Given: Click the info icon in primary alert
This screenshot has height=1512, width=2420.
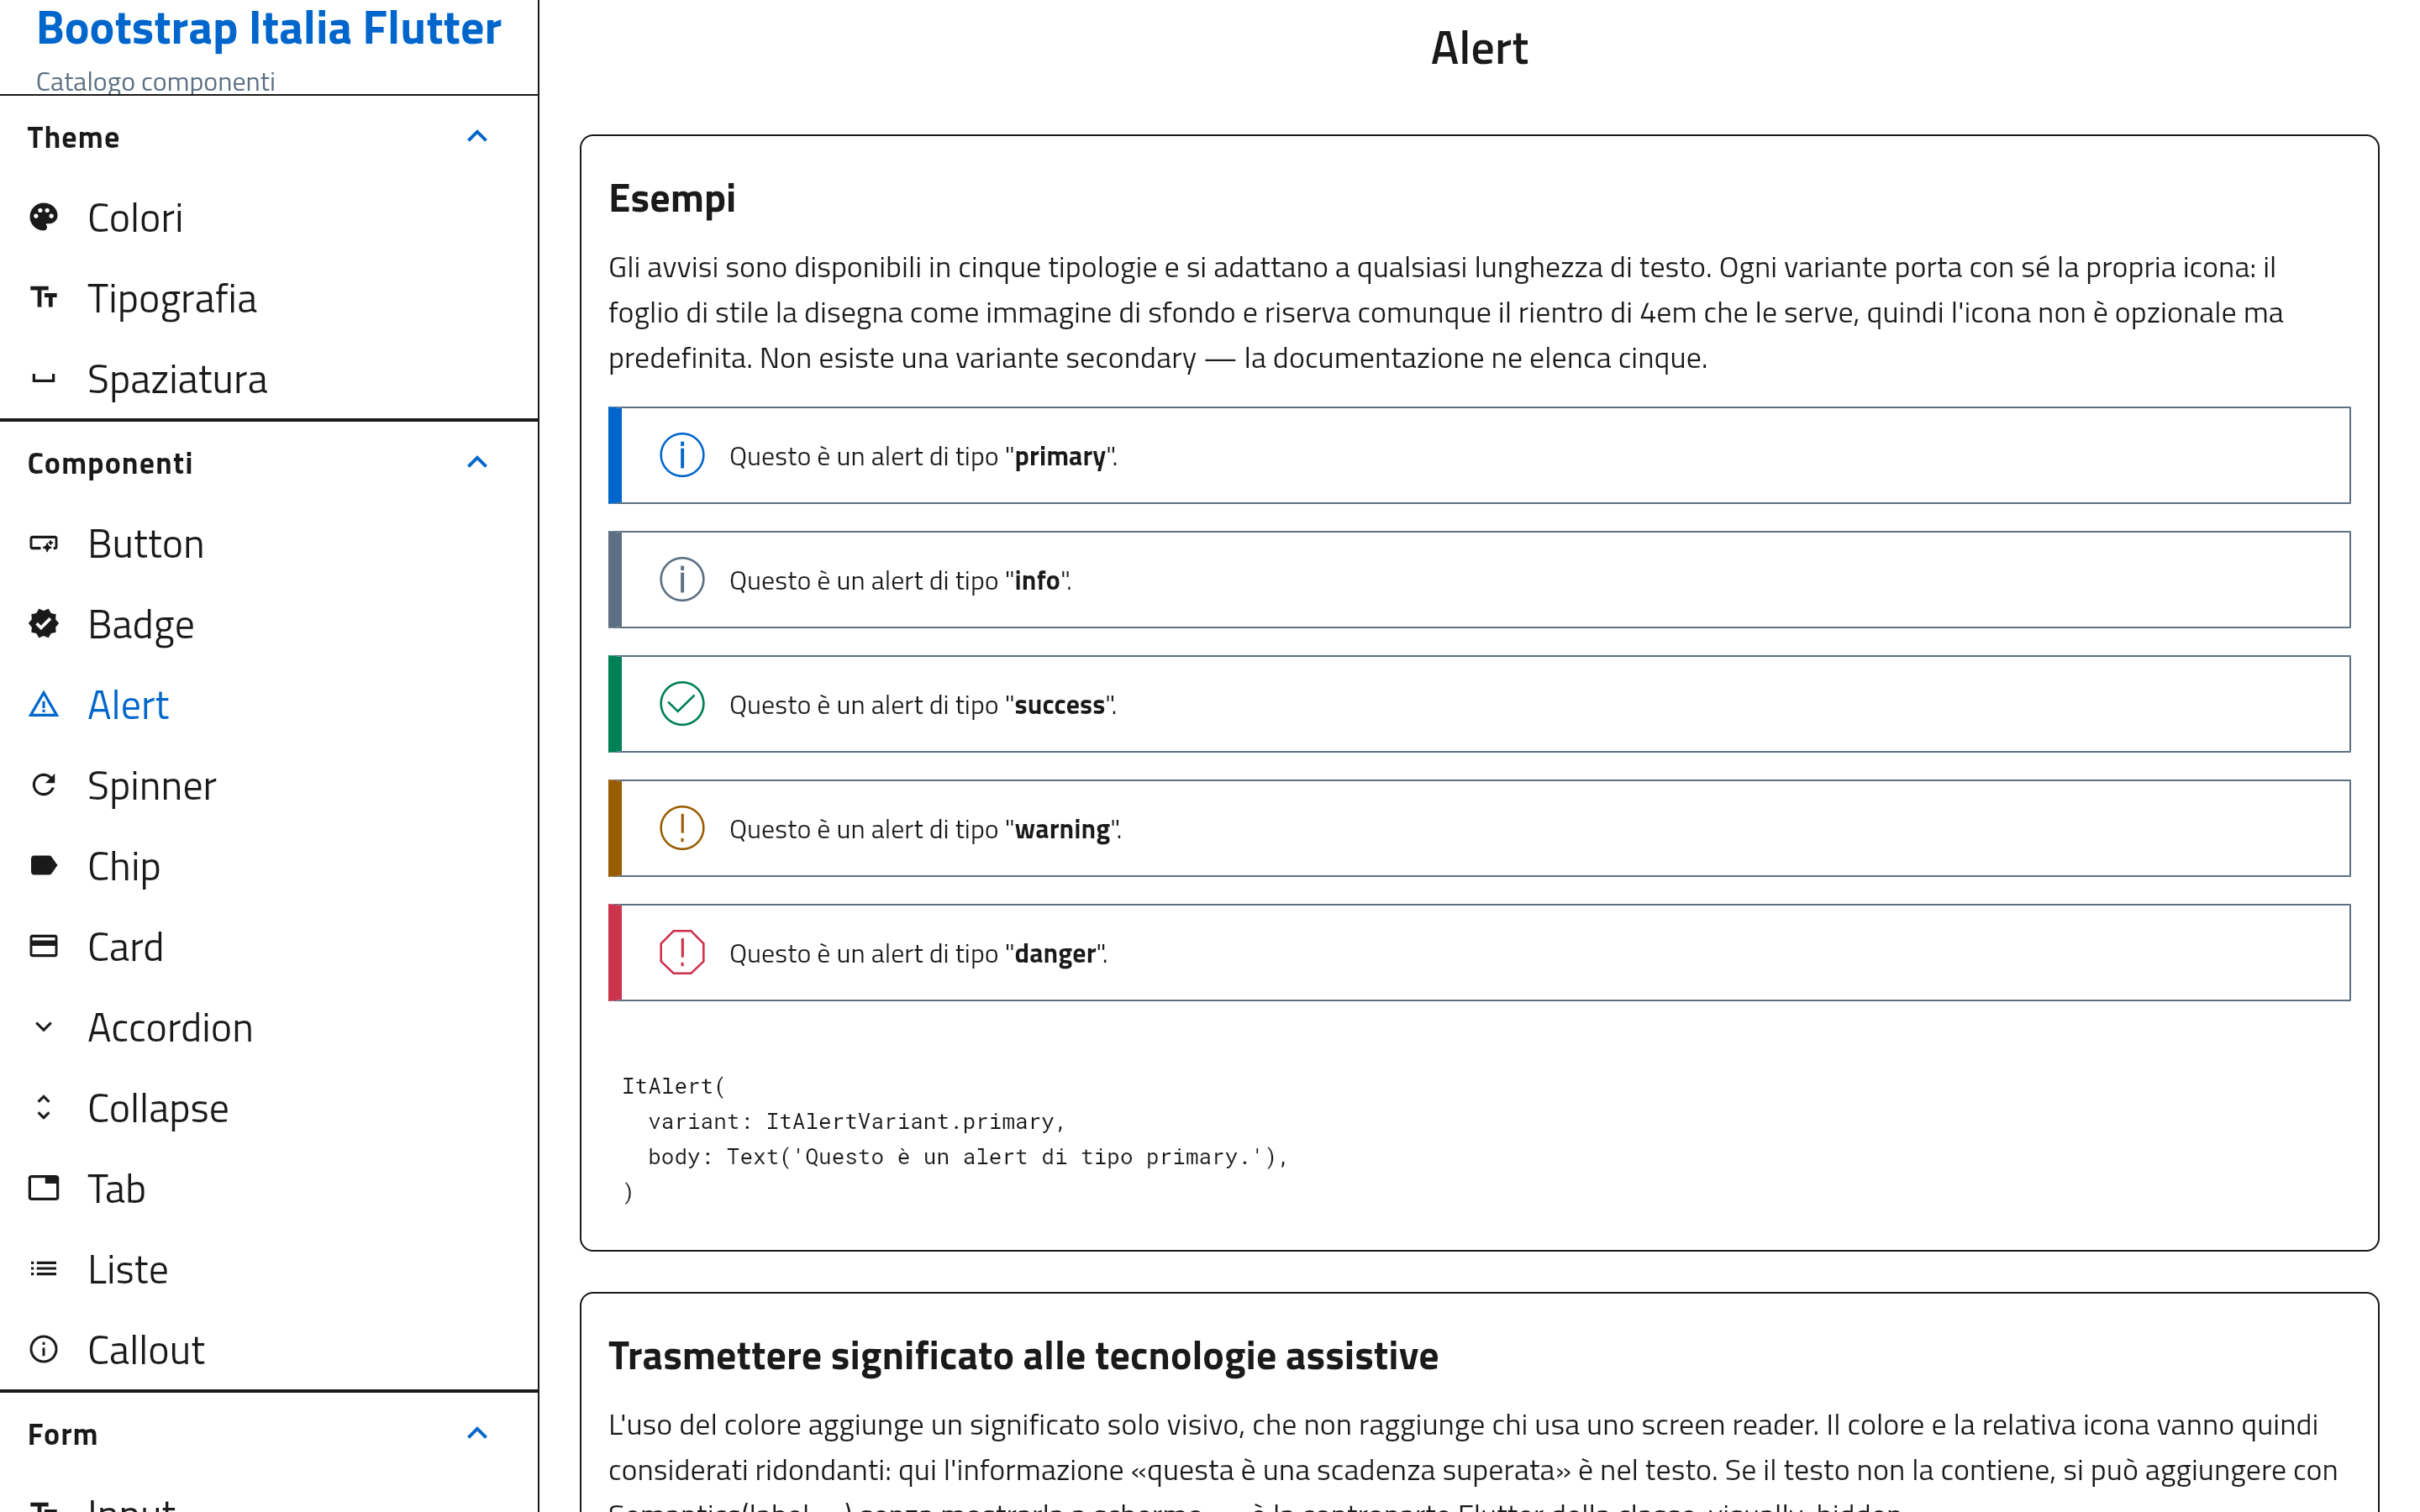Looking at the screenshot, I should pos(682,455).
